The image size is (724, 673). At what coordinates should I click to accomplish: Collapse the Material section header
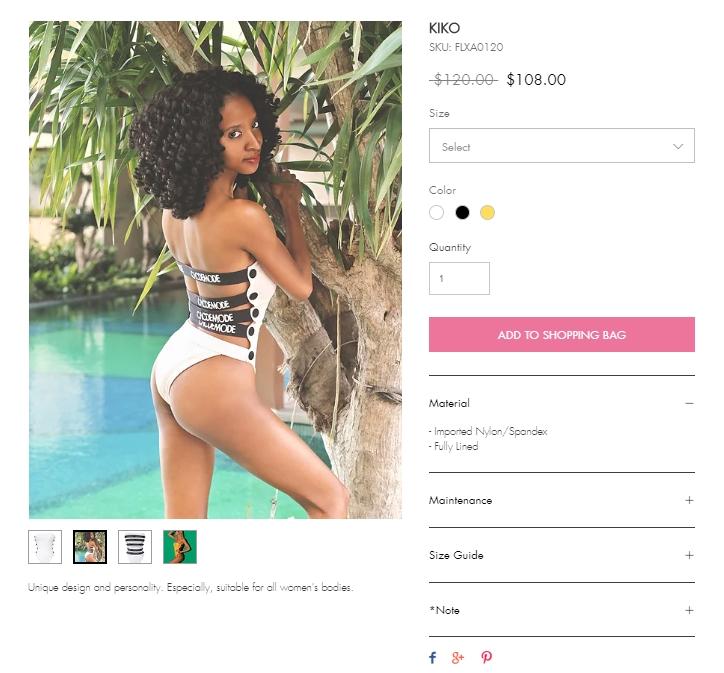point(561,403)
